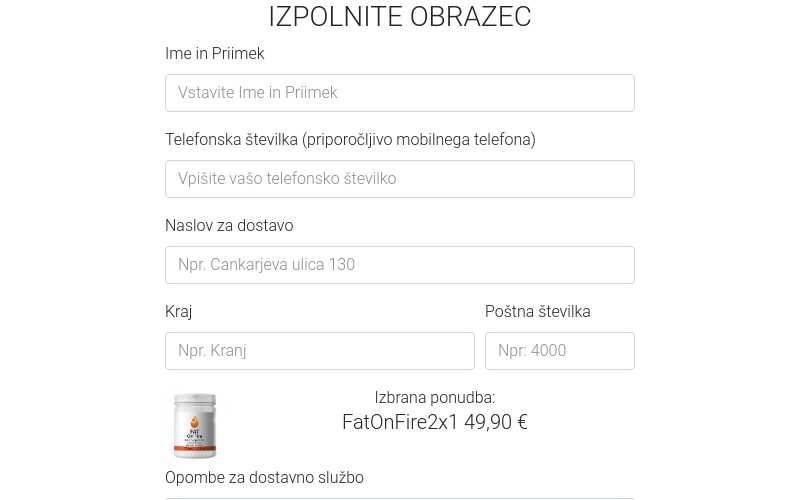Click the "Telefonska številka" label text

point(232,140)
